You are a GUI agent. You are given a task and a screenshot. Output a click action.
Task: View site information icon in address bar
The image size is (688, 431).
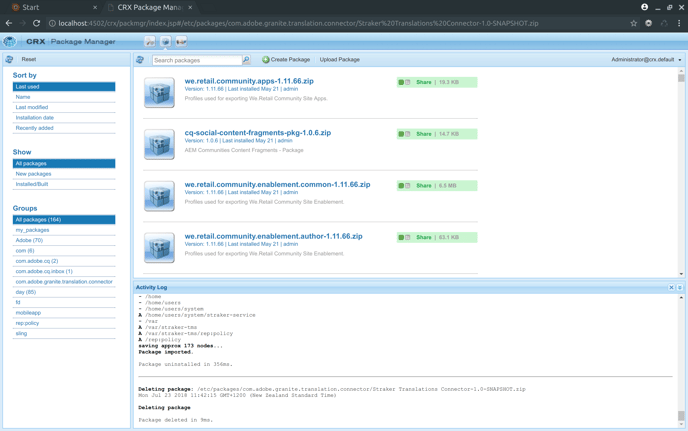pyautogui.click(x=52, y=23)
